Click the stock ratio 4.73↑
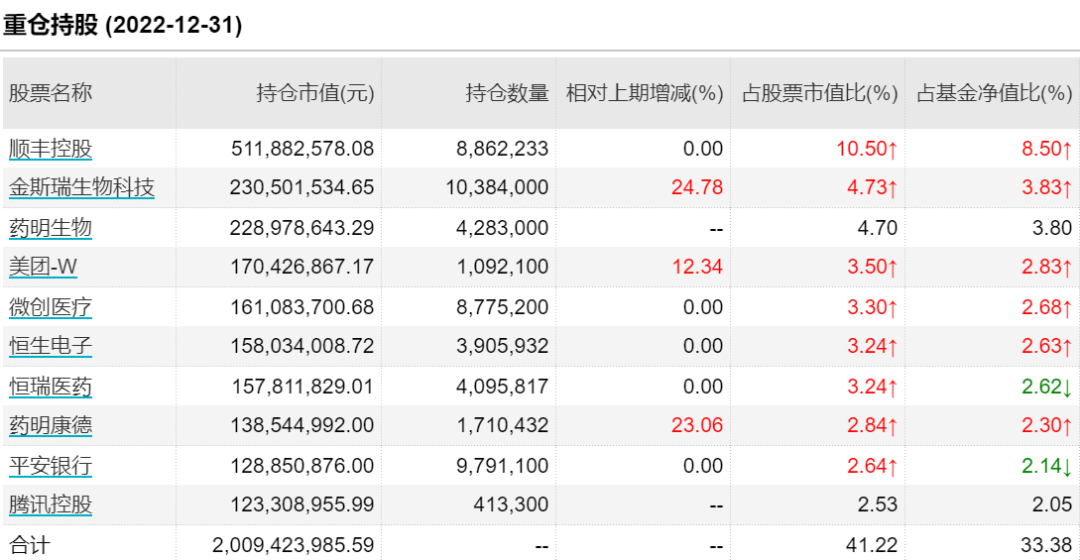 872,187
